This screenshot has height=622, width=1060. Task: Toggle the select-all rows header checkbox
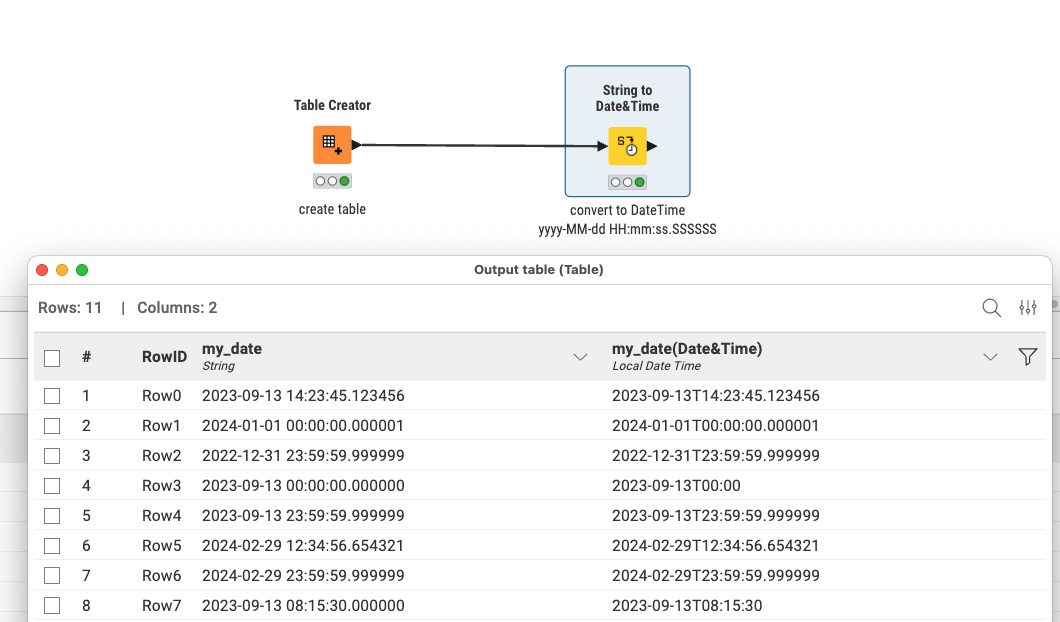click(52, 358)
